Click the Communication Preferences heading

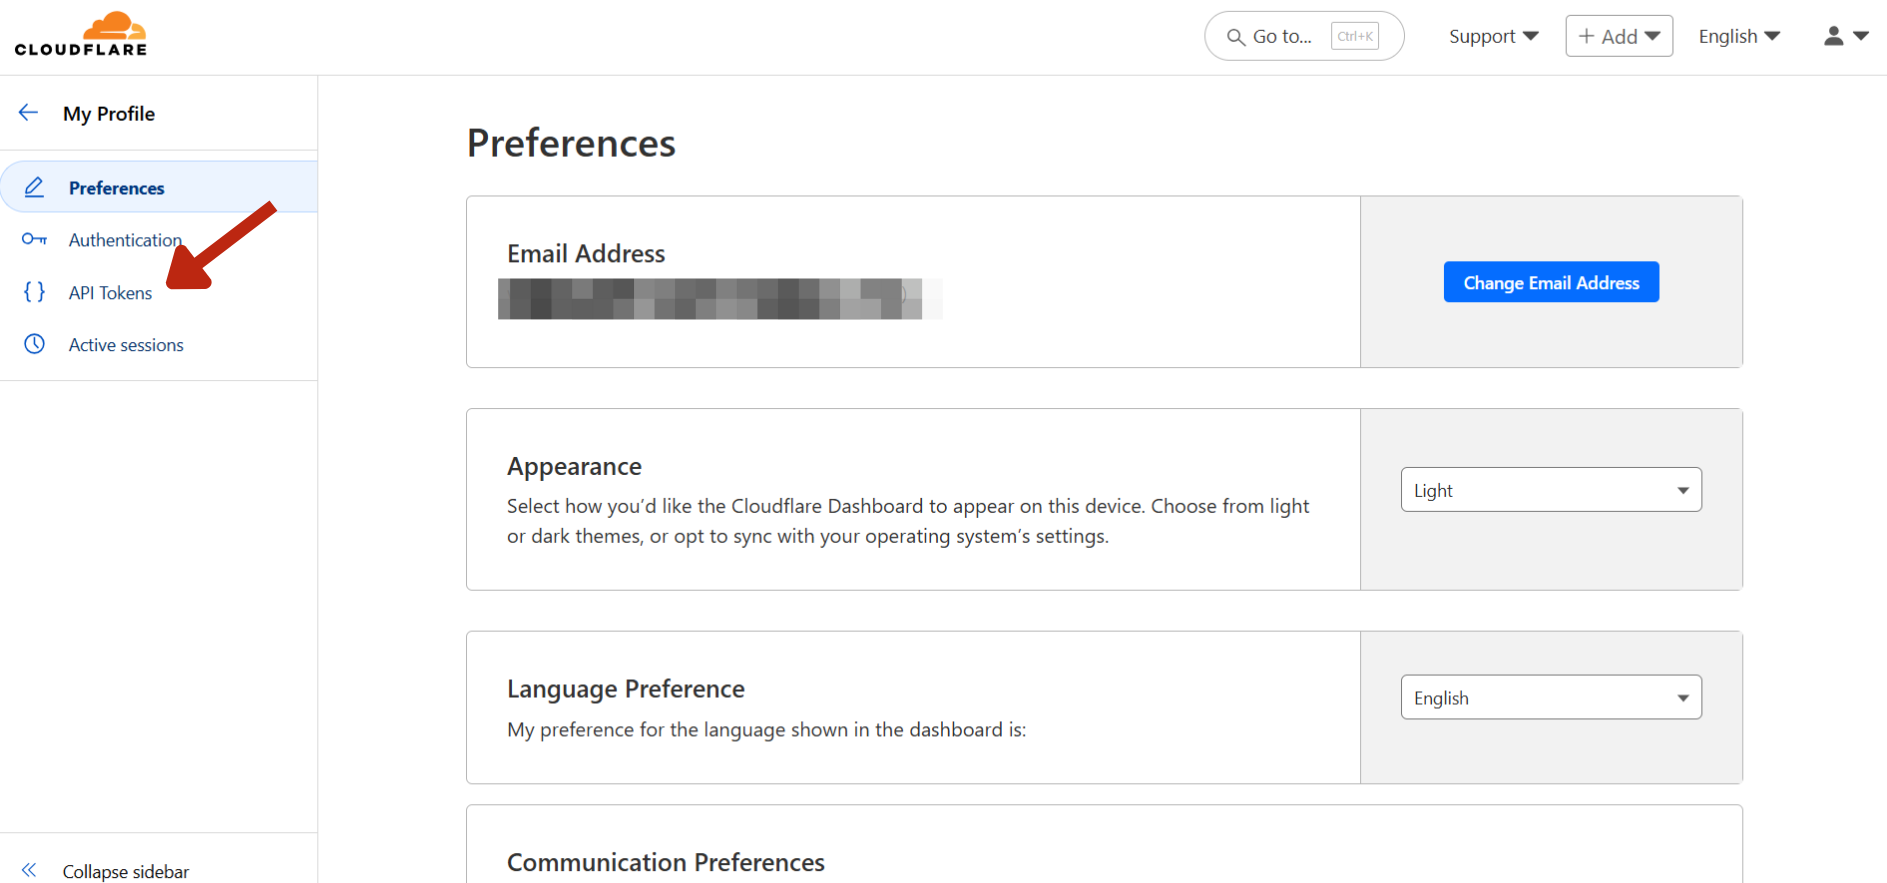coord(666,862)
